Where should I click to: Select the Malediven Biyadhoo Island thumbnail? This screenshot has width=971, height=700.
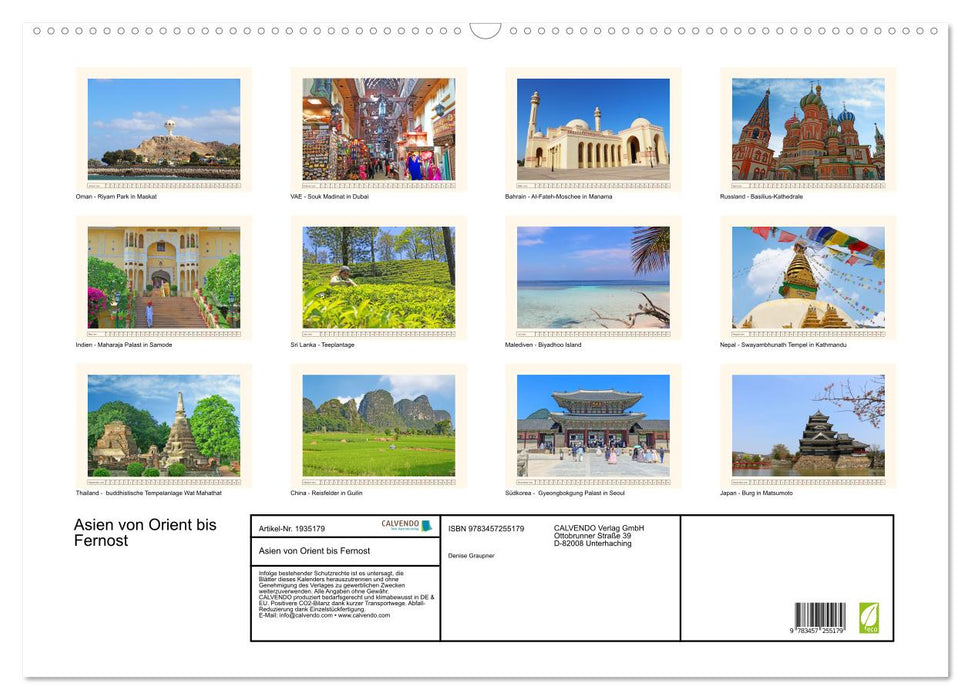coord(594,276)
